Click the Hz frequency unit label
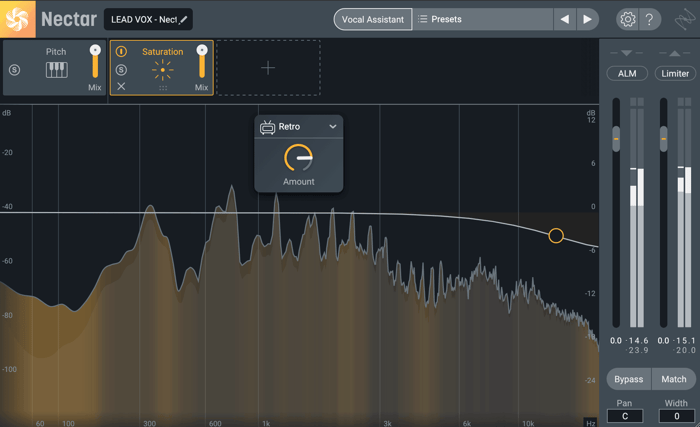700x427 pixels. point(590,423)
